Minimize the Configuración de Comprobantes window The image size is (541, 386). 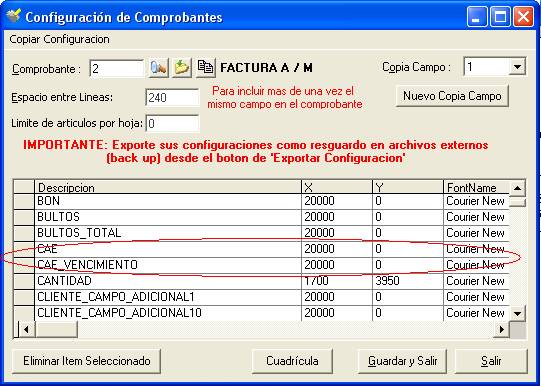476,17
